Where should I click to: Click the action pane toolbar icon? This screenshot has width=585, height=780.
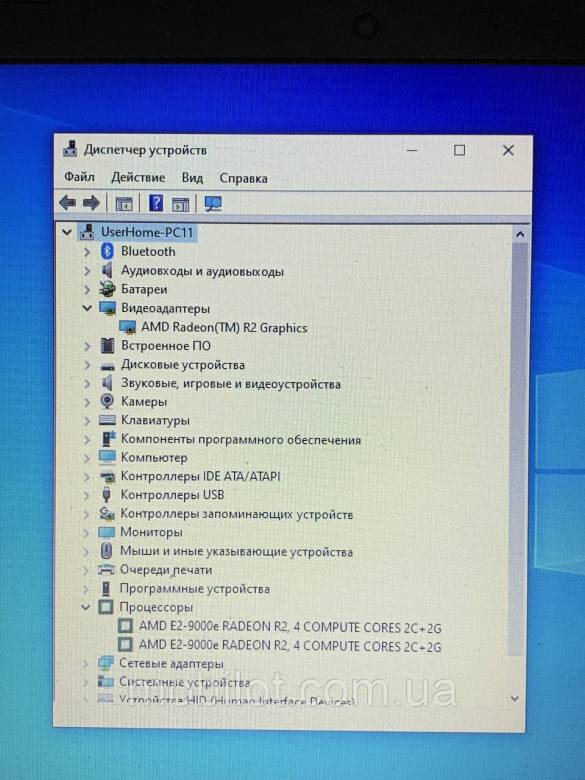(181, 204)
